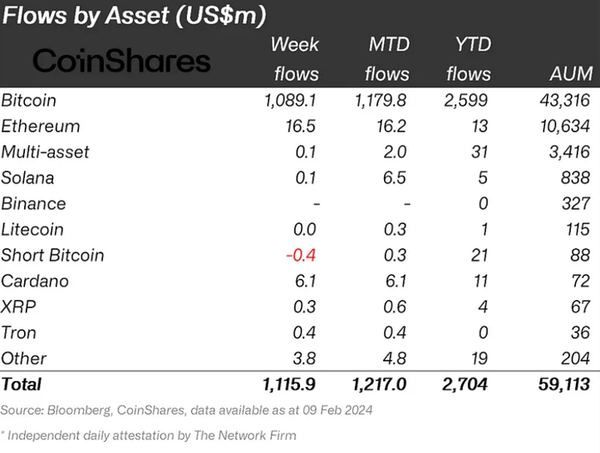Click the Week flows column header
The height and width of the screenshot is (453, 600).
(296, 59)
